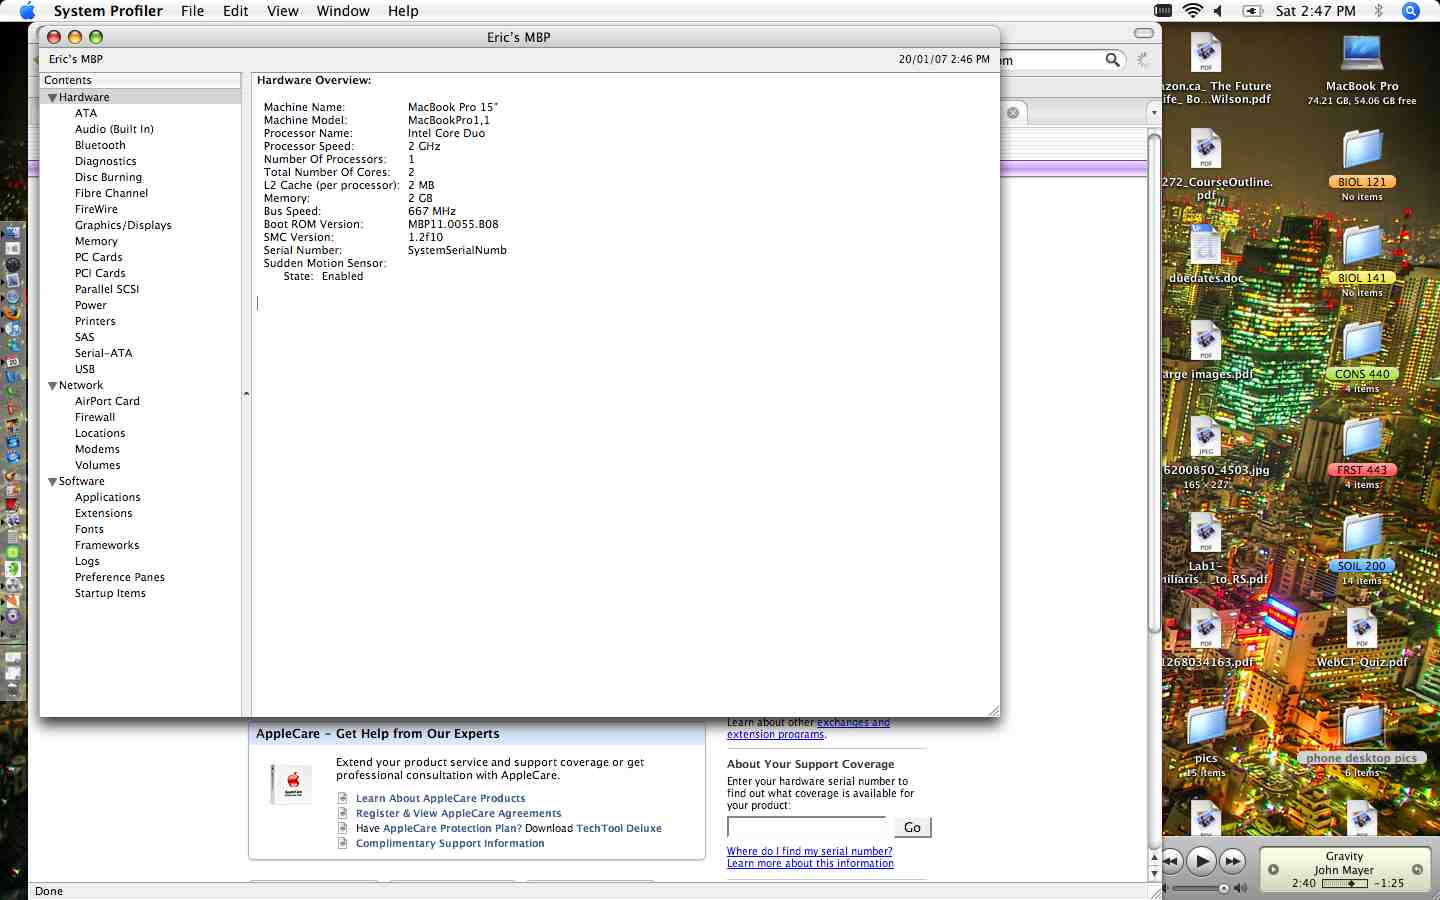Viewport: 1440px width, 900px height.
Task: Select Fibre Channel entry
Action: pyautogui.click(x=111, y=193)
